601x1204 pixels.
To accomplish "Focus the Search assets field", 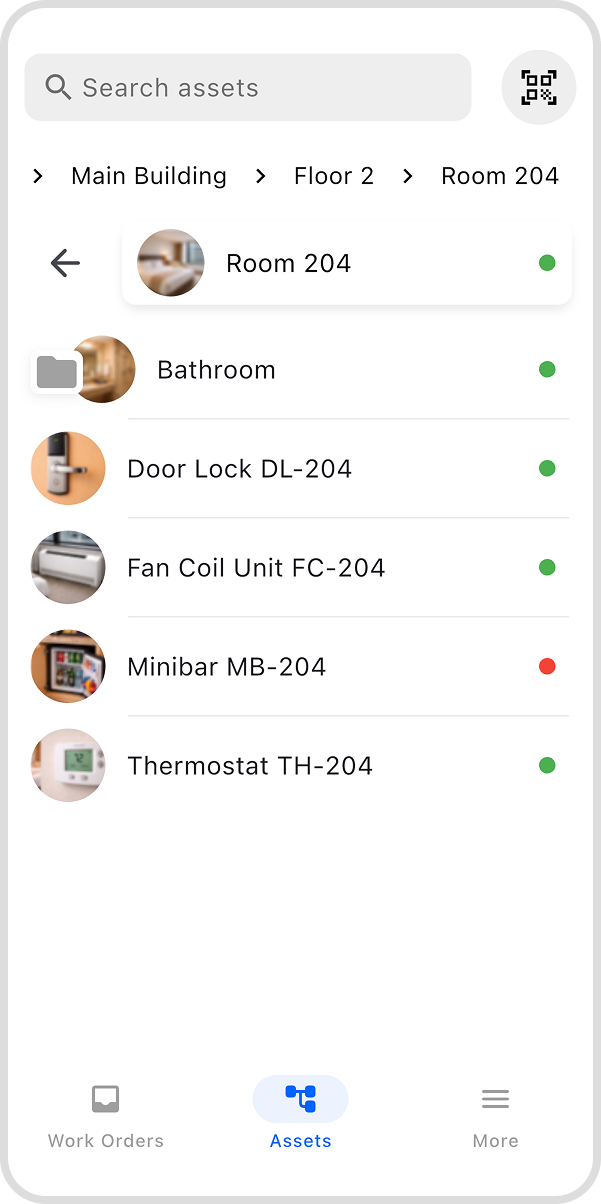I will point(260,88).
